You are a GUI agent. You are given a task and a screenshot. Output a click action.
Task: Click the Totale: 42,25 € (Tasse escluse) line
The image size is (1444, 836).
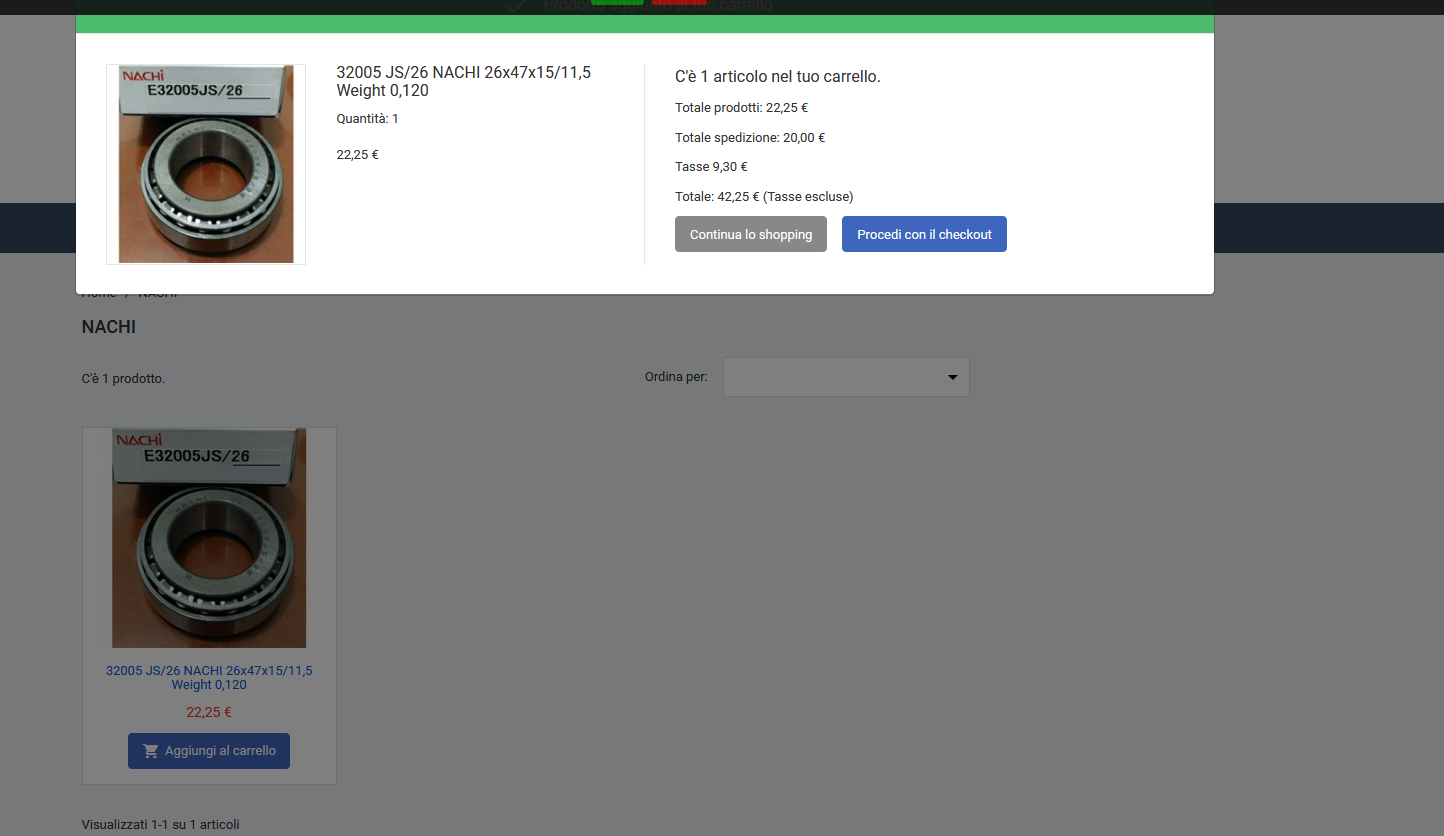pyautogui.click(x=764, y=197)
